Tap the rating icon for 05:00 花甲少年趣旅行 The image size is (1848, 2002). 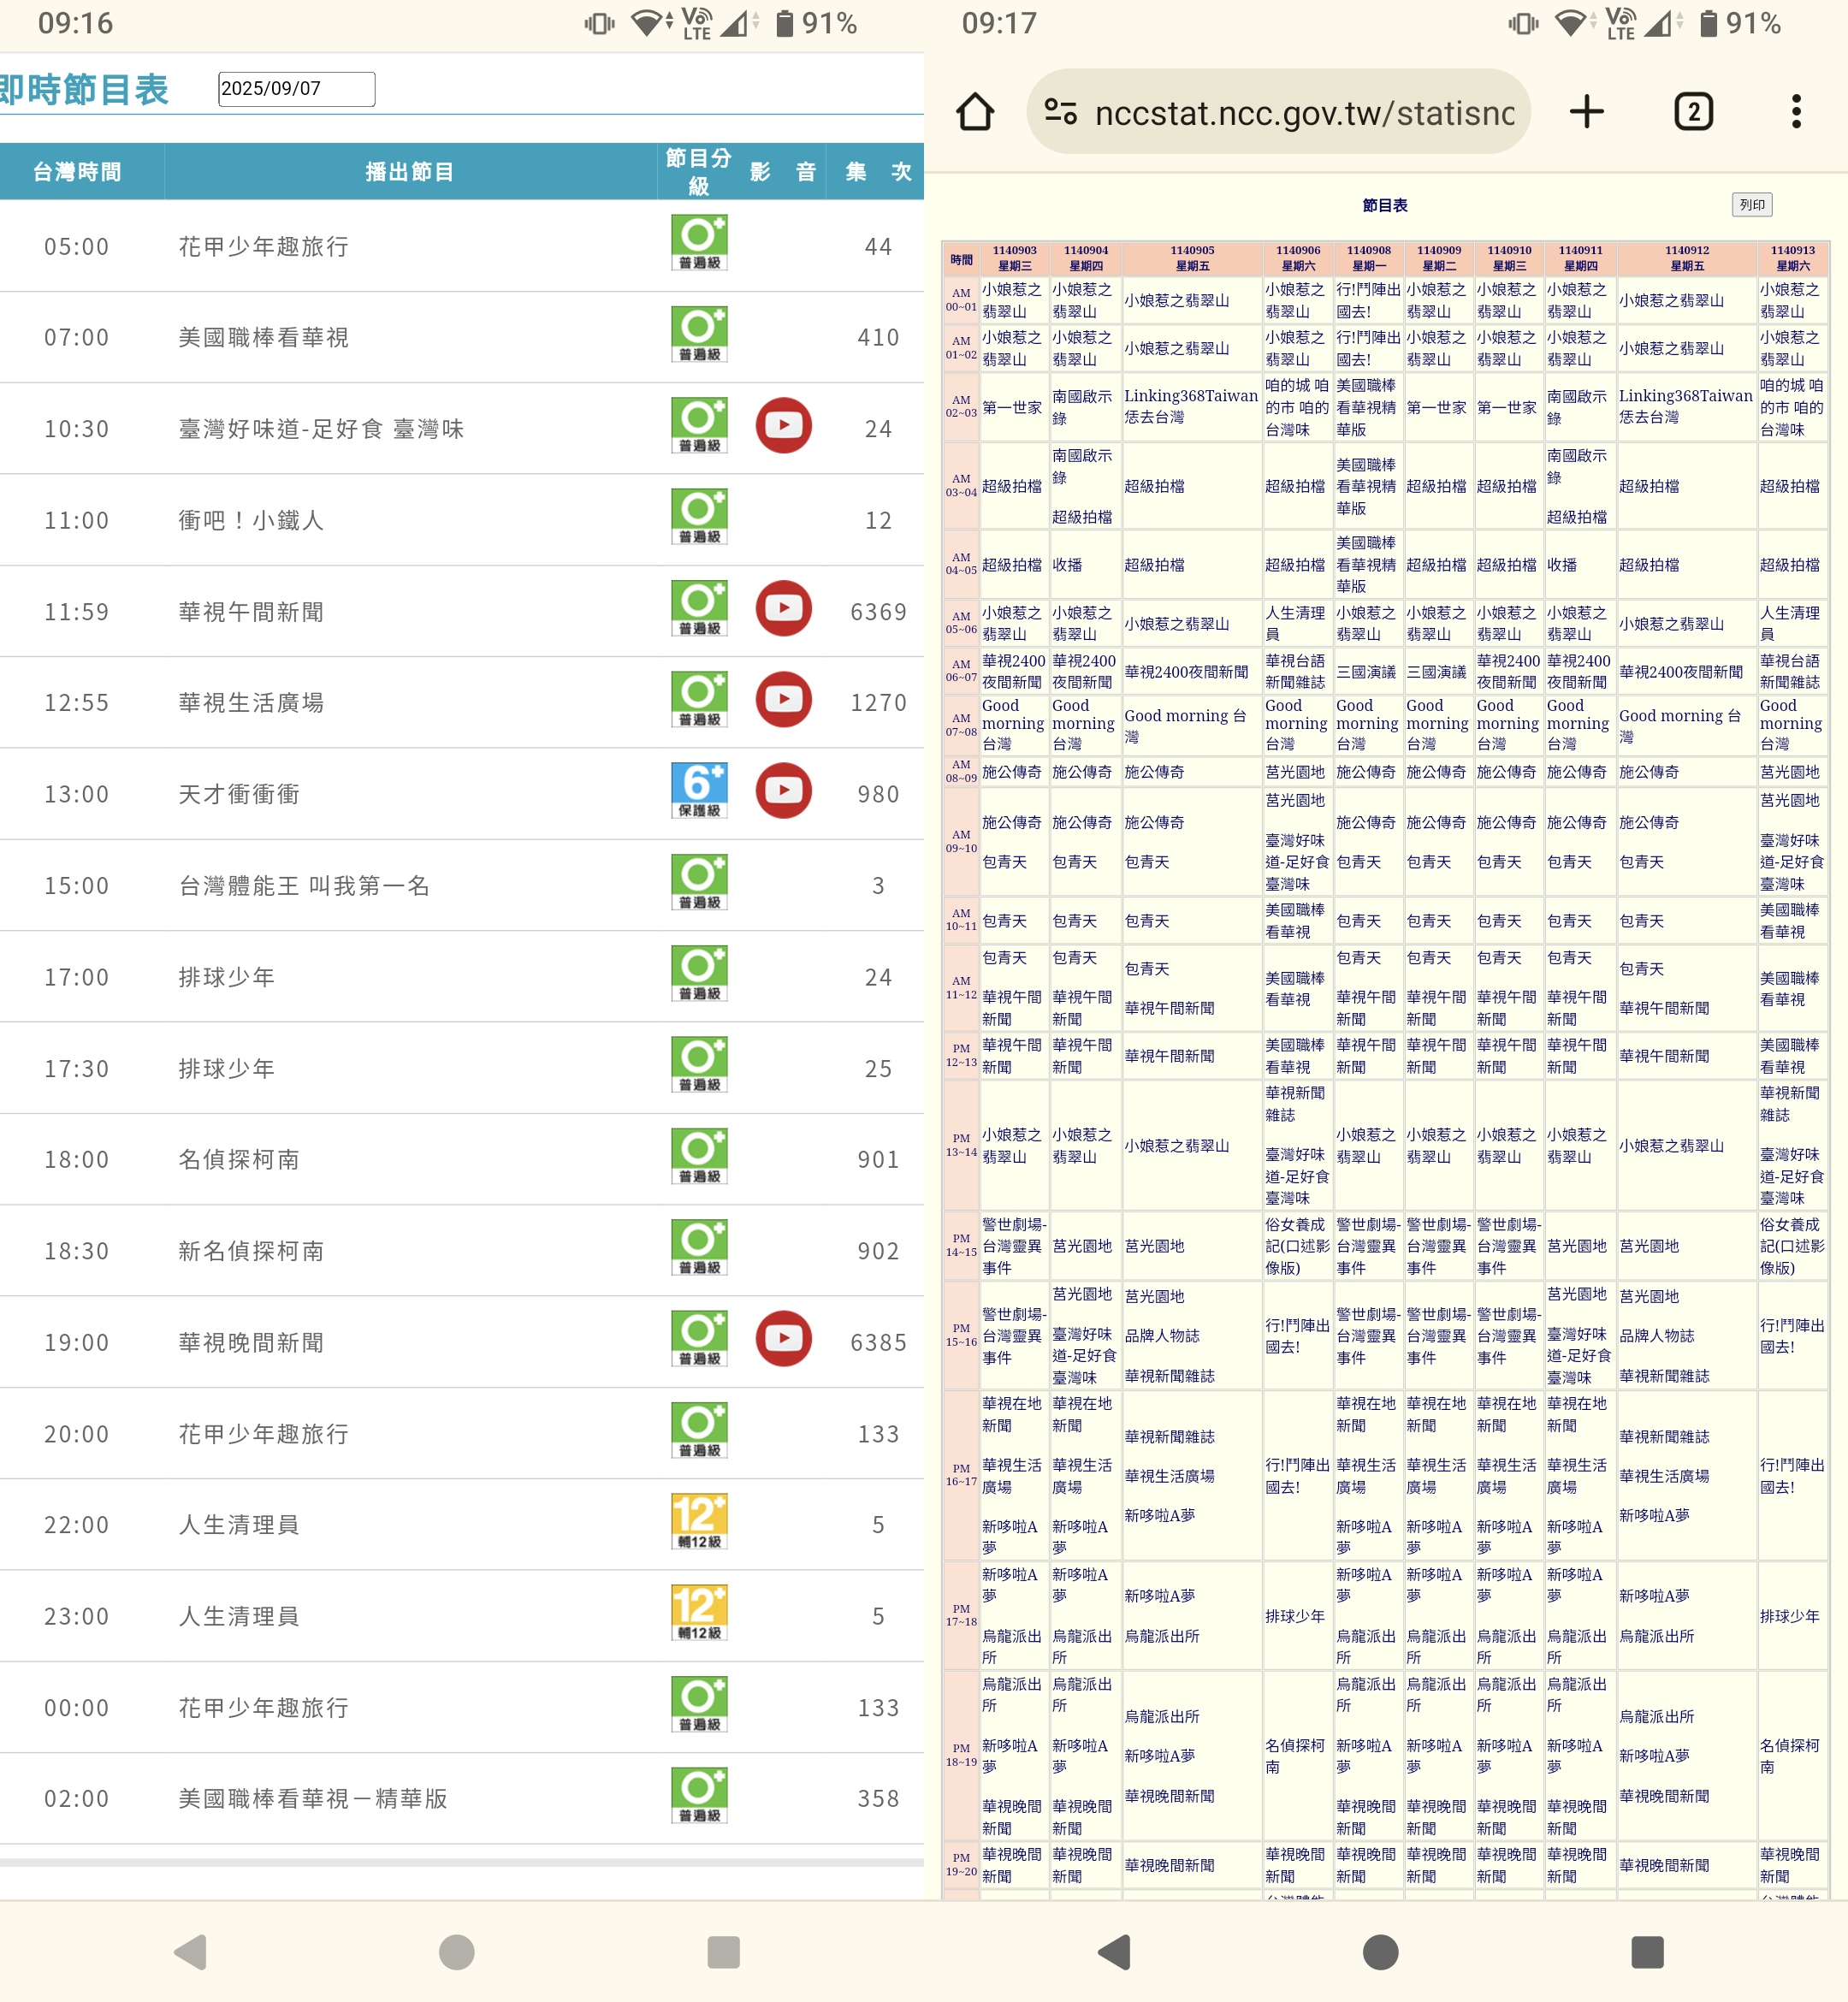[699, 243]
